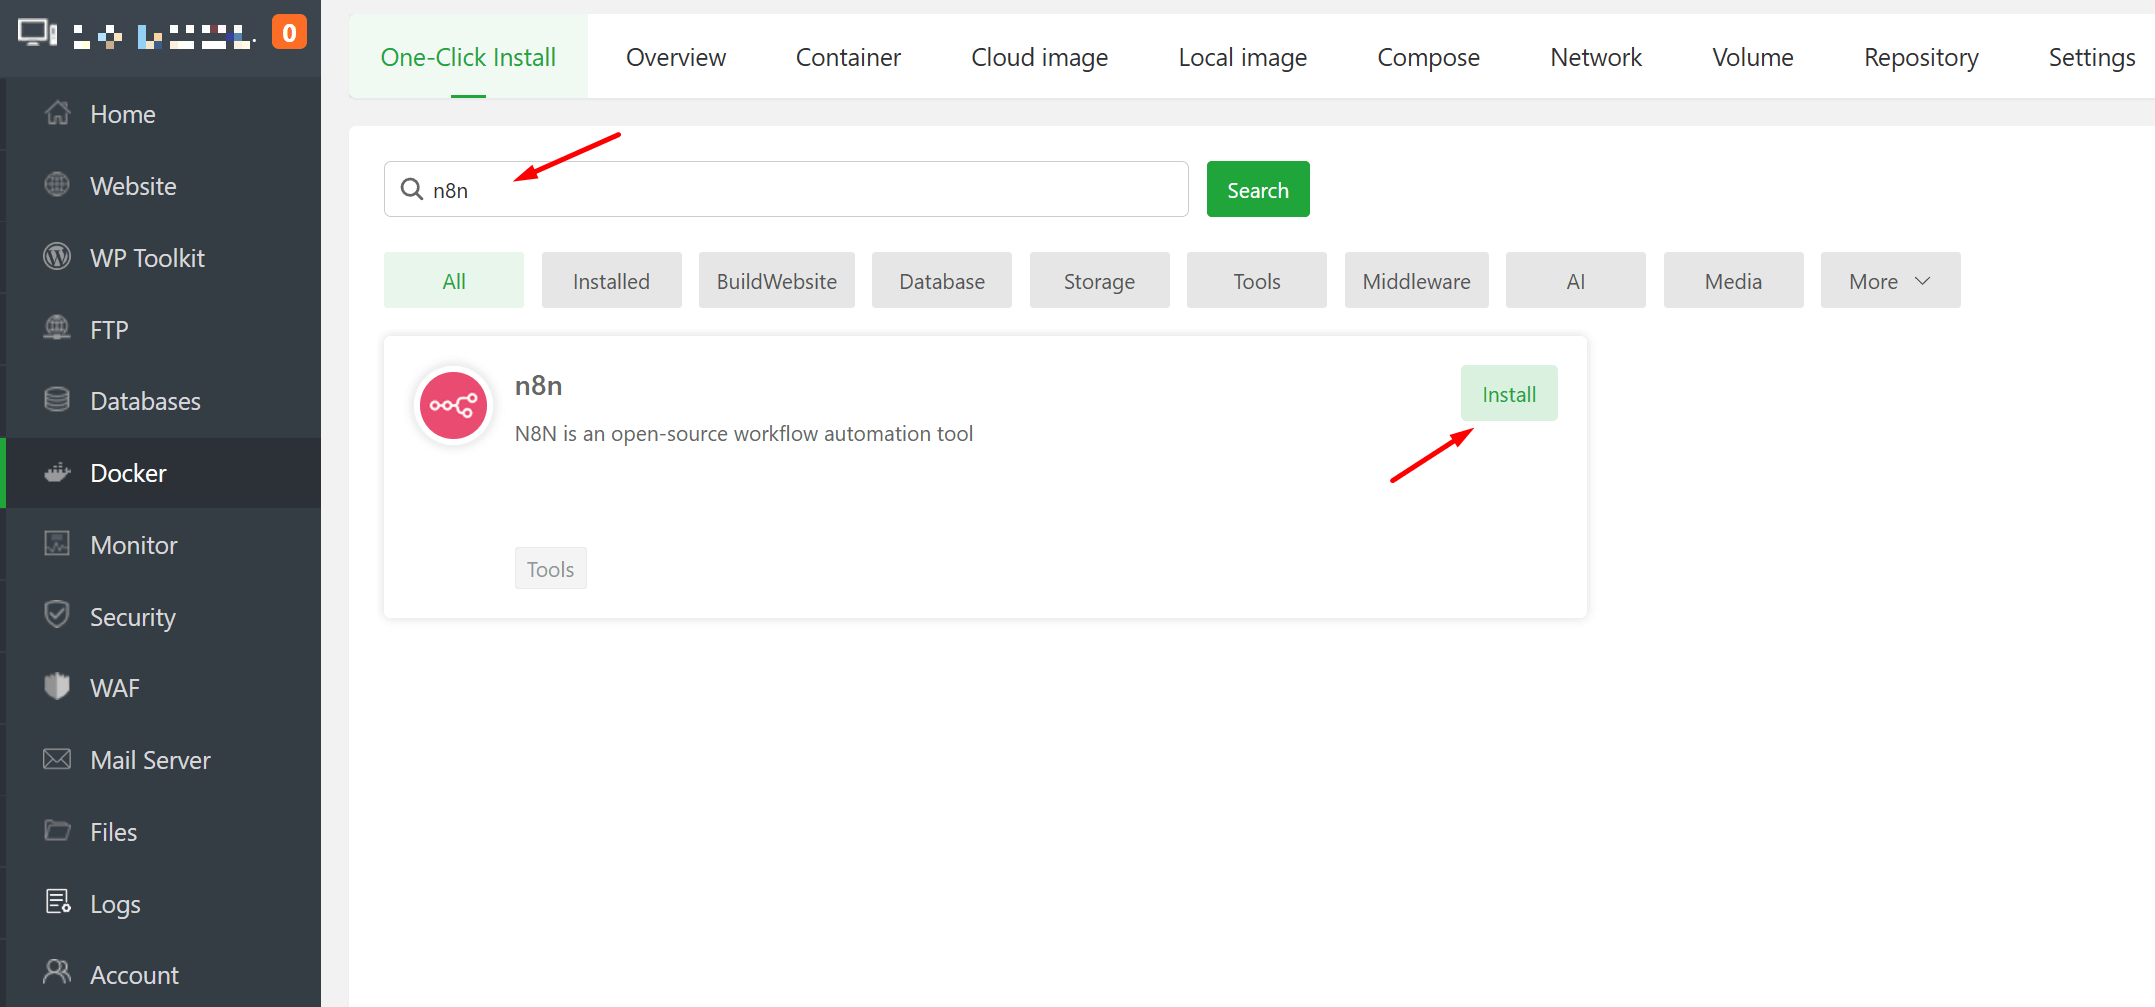Install the n8n application
Viewport: 2155px width, 1007px height.
[1509, 393]
